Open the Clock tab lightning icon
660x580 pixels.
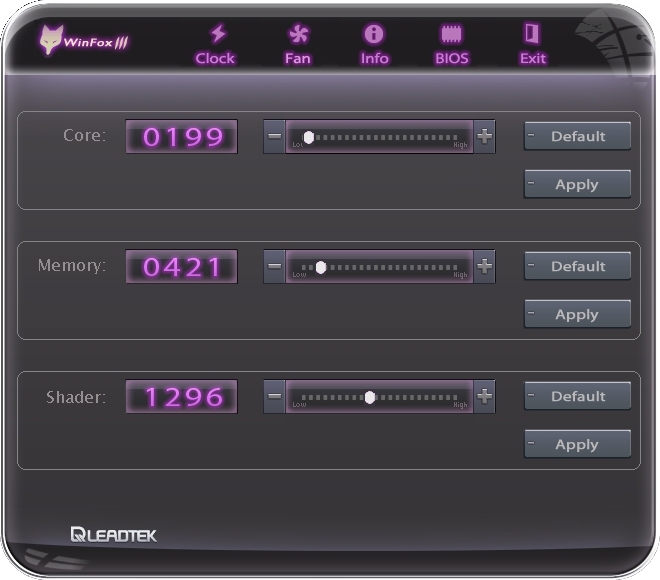tap(218, 34)
